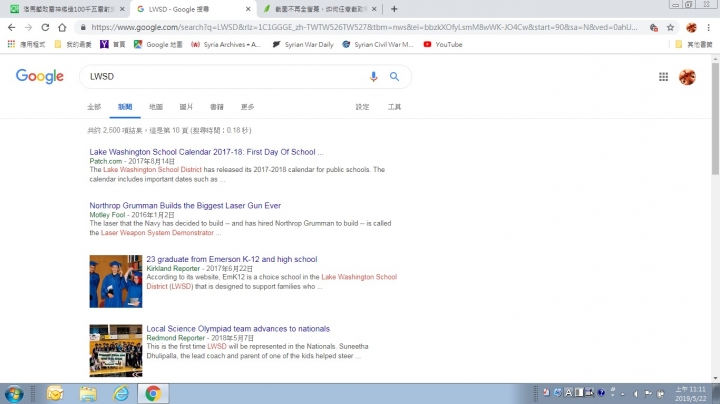Click the translate icon in the address bar

(653, 28)
